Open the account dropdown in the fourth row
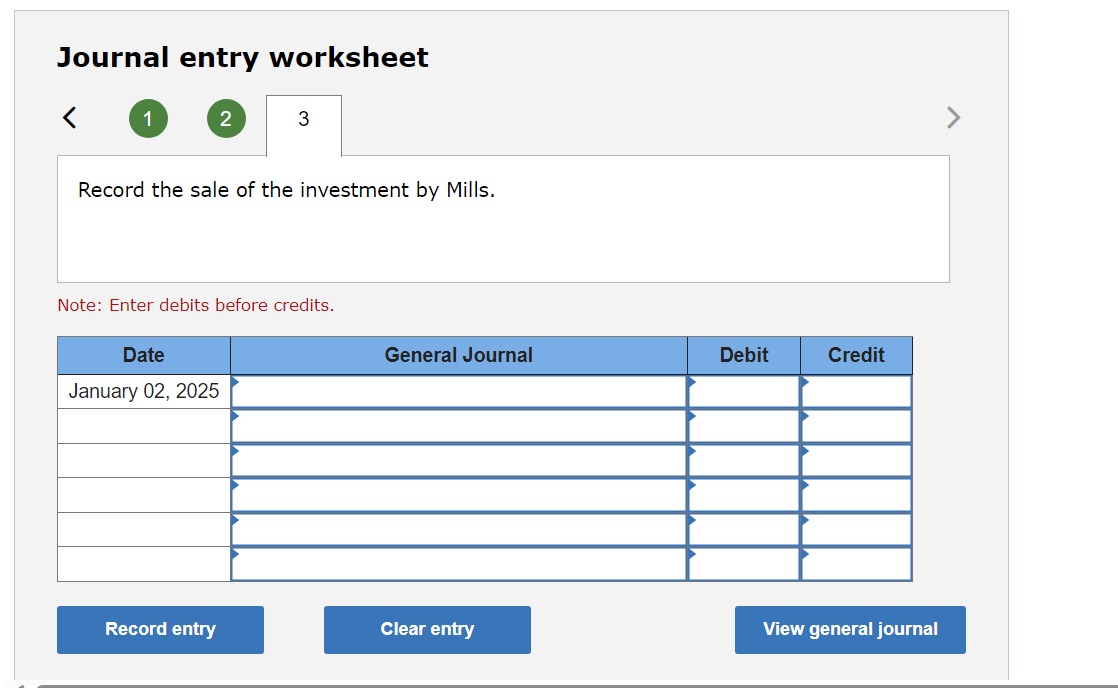This screenshot has width=1118, height=688. [236, 487]
